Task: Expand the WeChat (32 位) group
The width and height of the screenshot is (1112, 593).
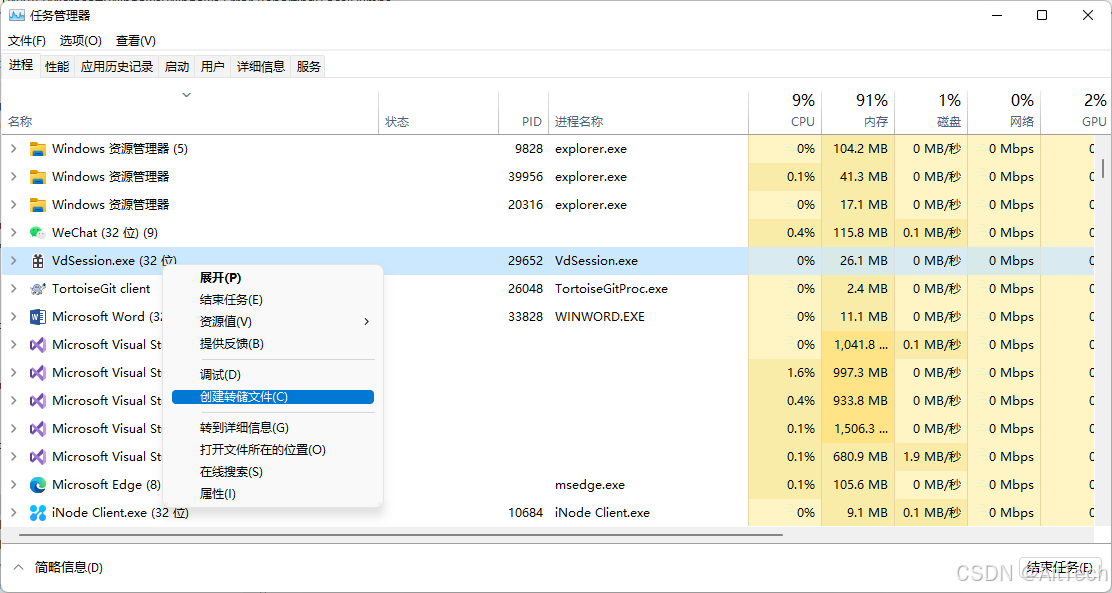Action: click(x=13, y=233)
